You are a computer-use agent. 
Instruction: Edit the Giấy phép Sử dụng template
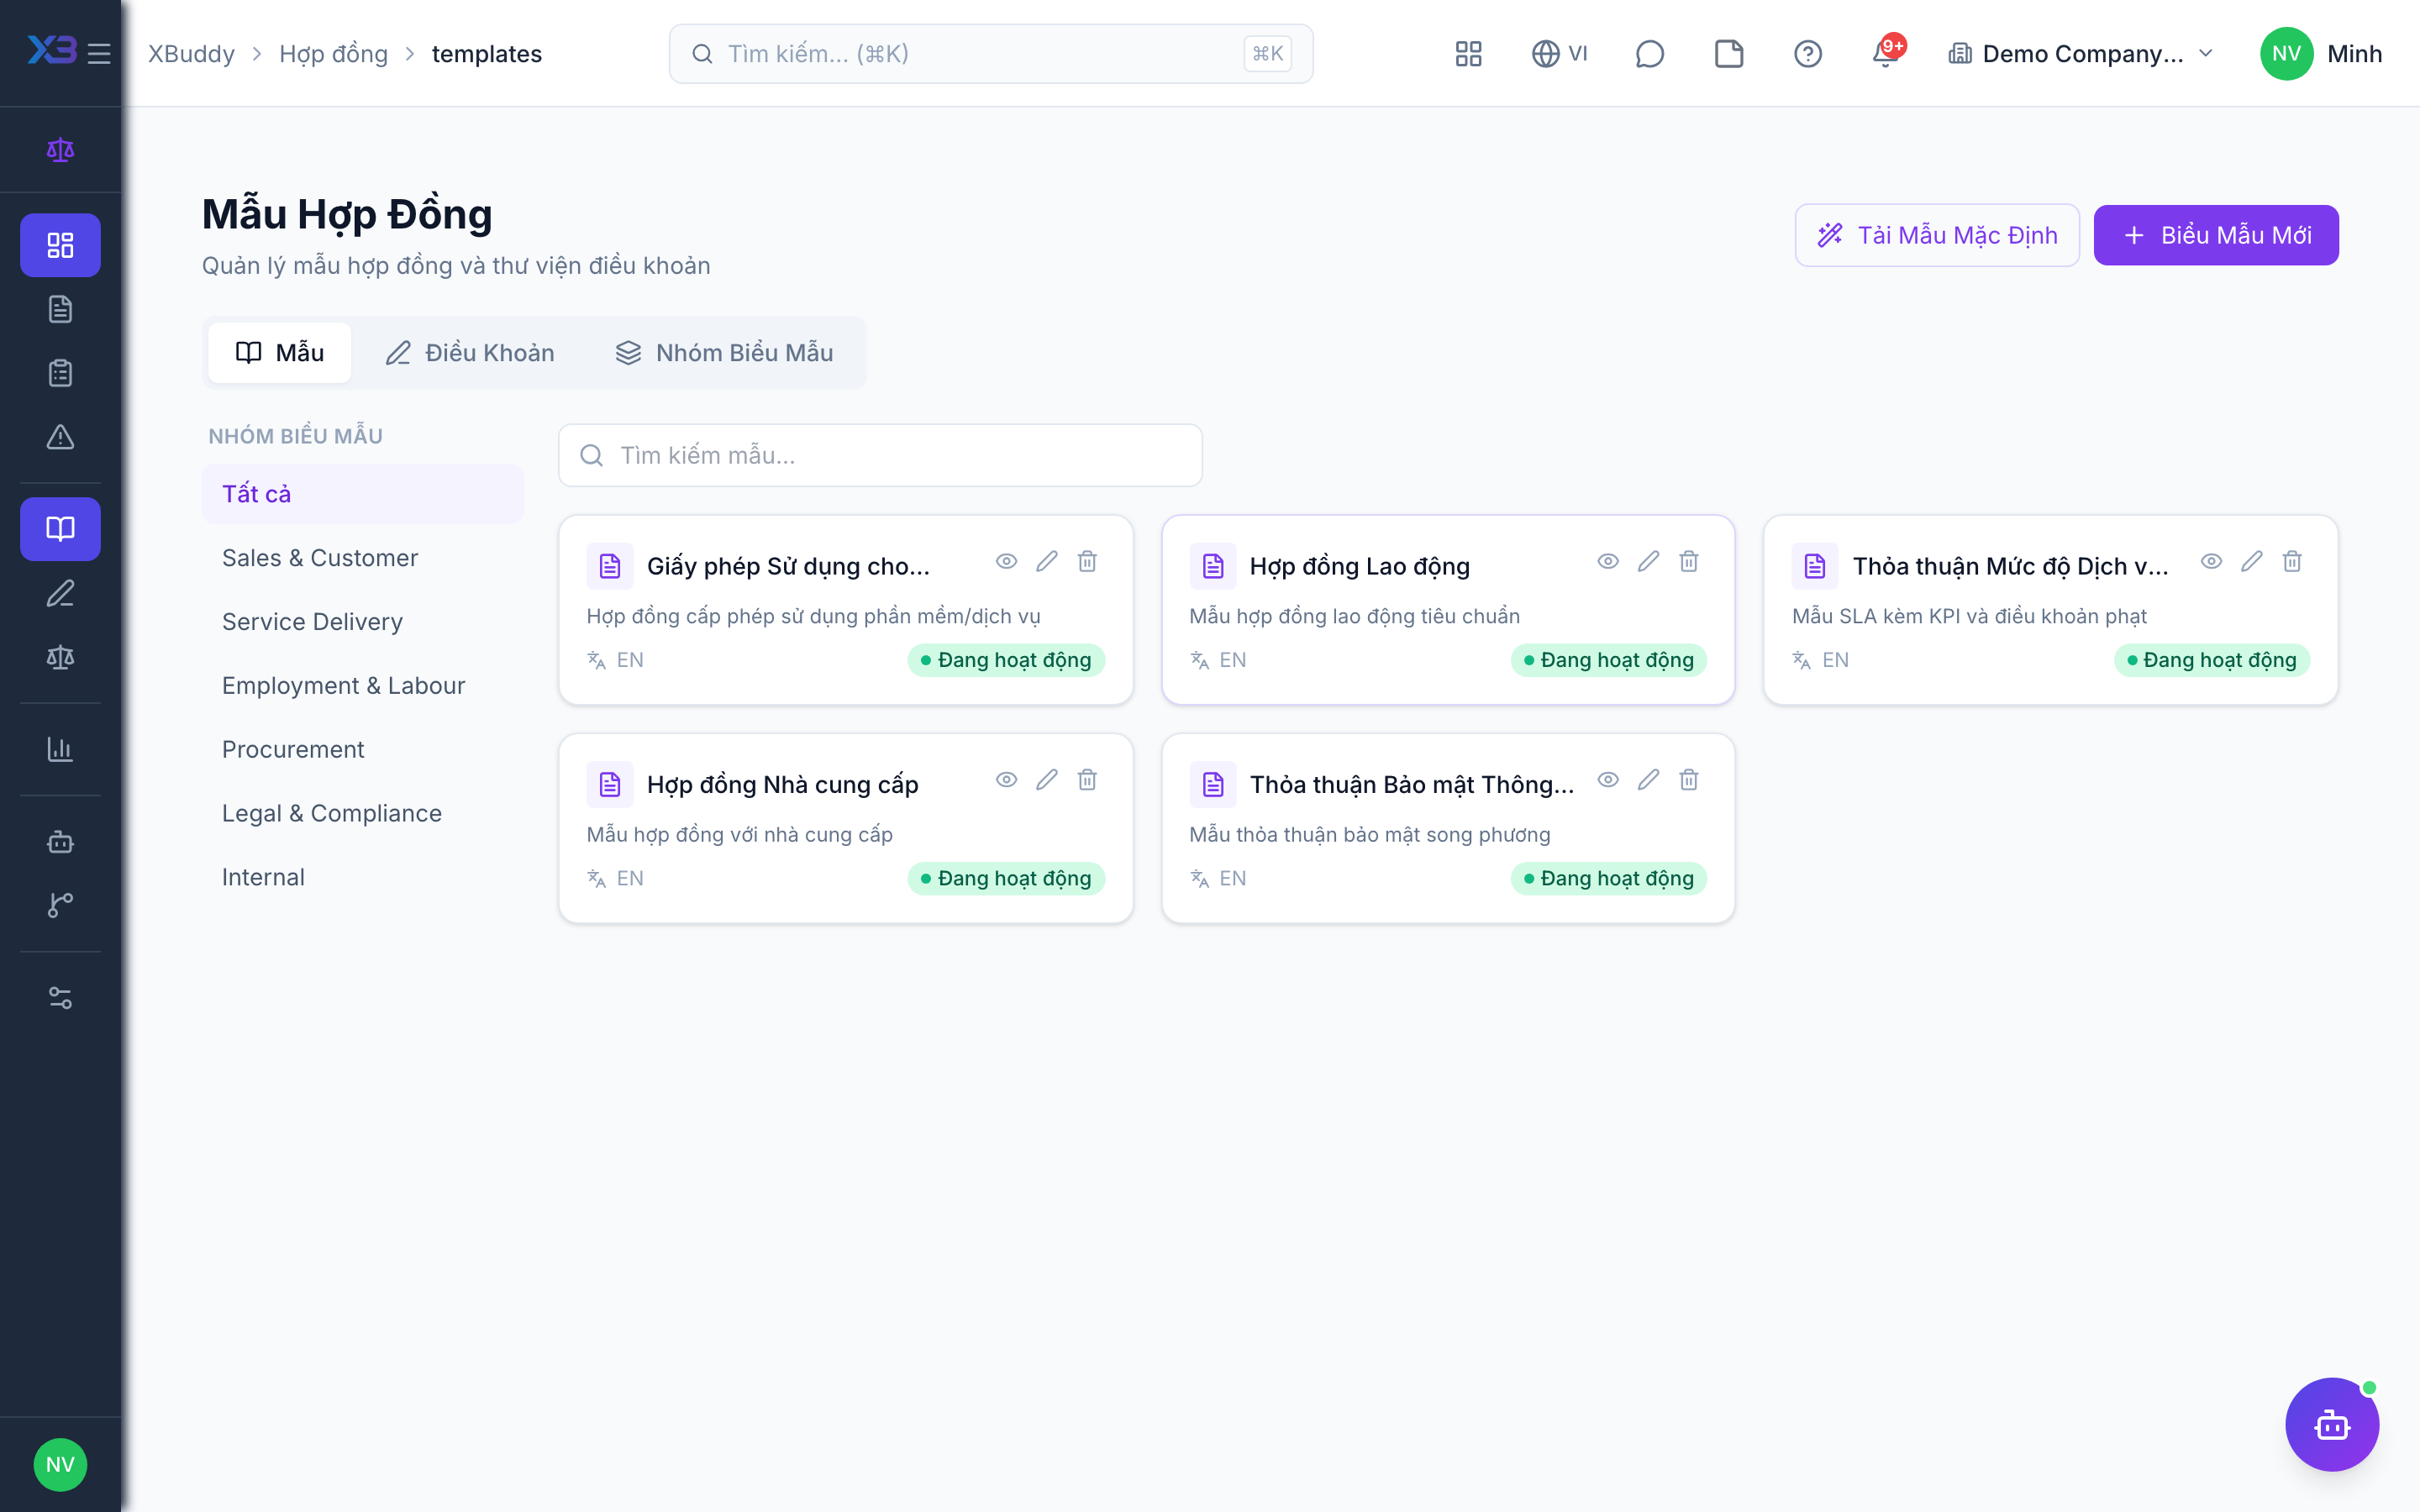tap(1047, 562)
